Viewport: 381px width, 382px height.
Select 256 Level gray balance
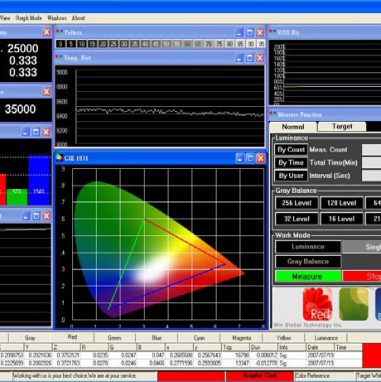click(296, 203)
